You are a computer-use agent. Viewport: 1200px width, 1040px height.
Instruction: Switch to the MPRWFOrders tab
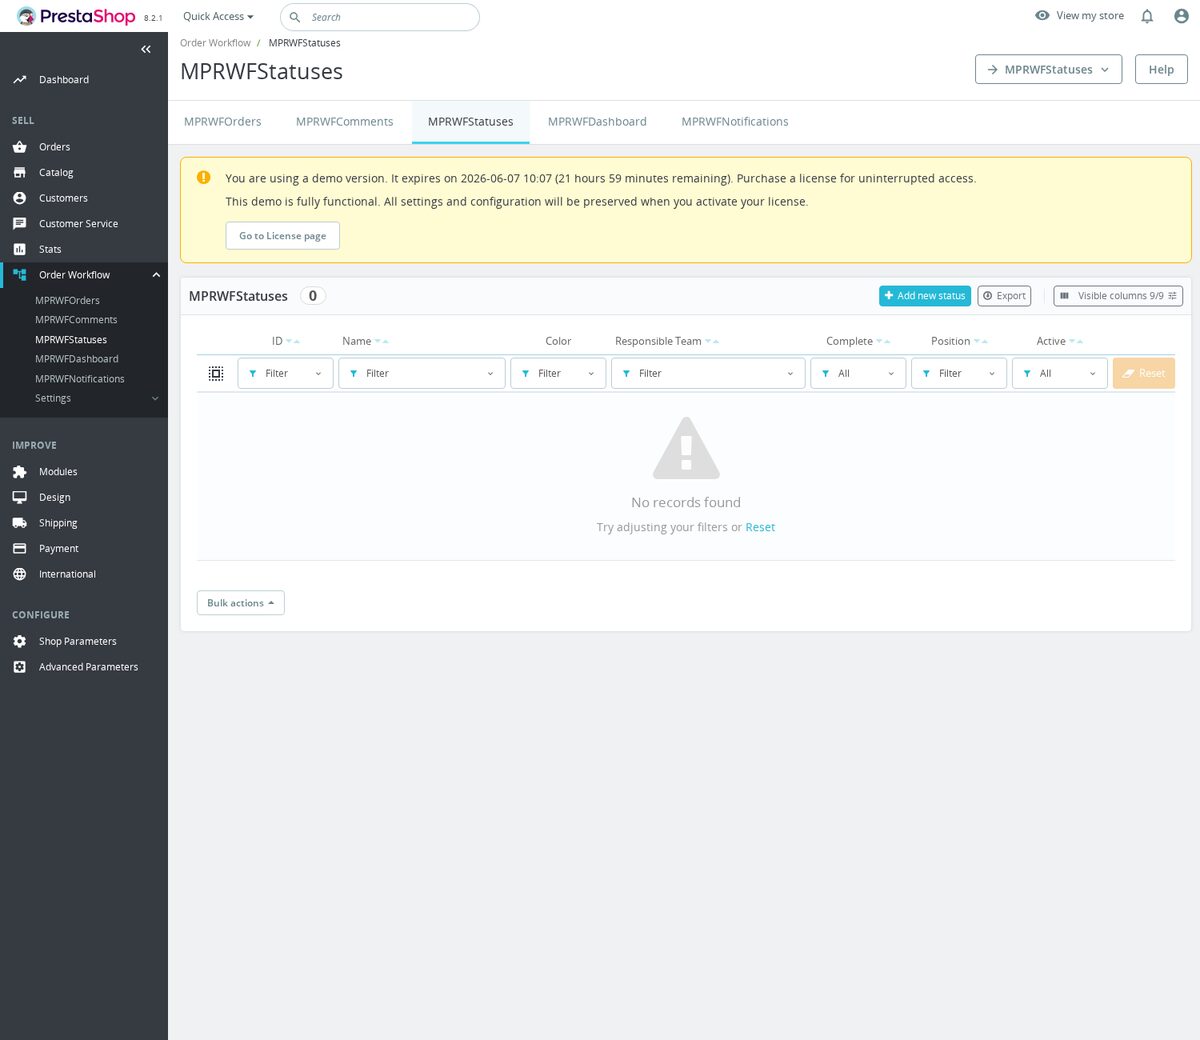[223, 122]
